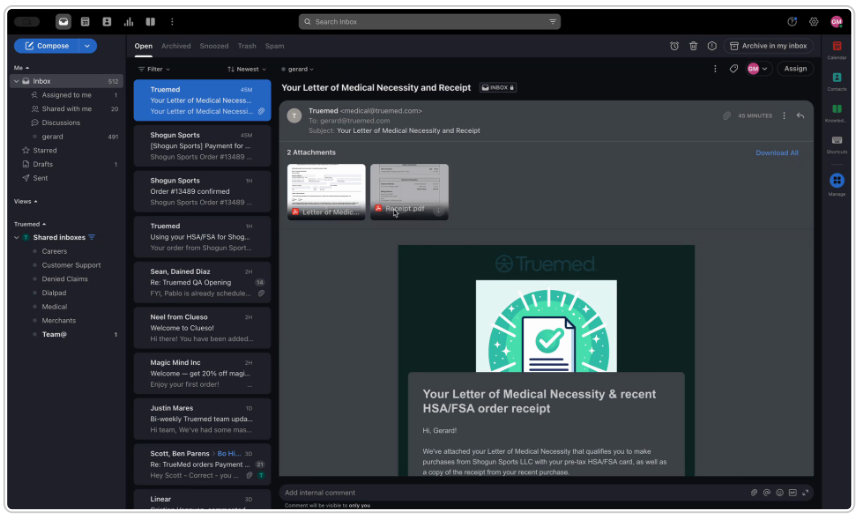
Task: Open the Customer Support shared inbox
Action: point(71,266)
